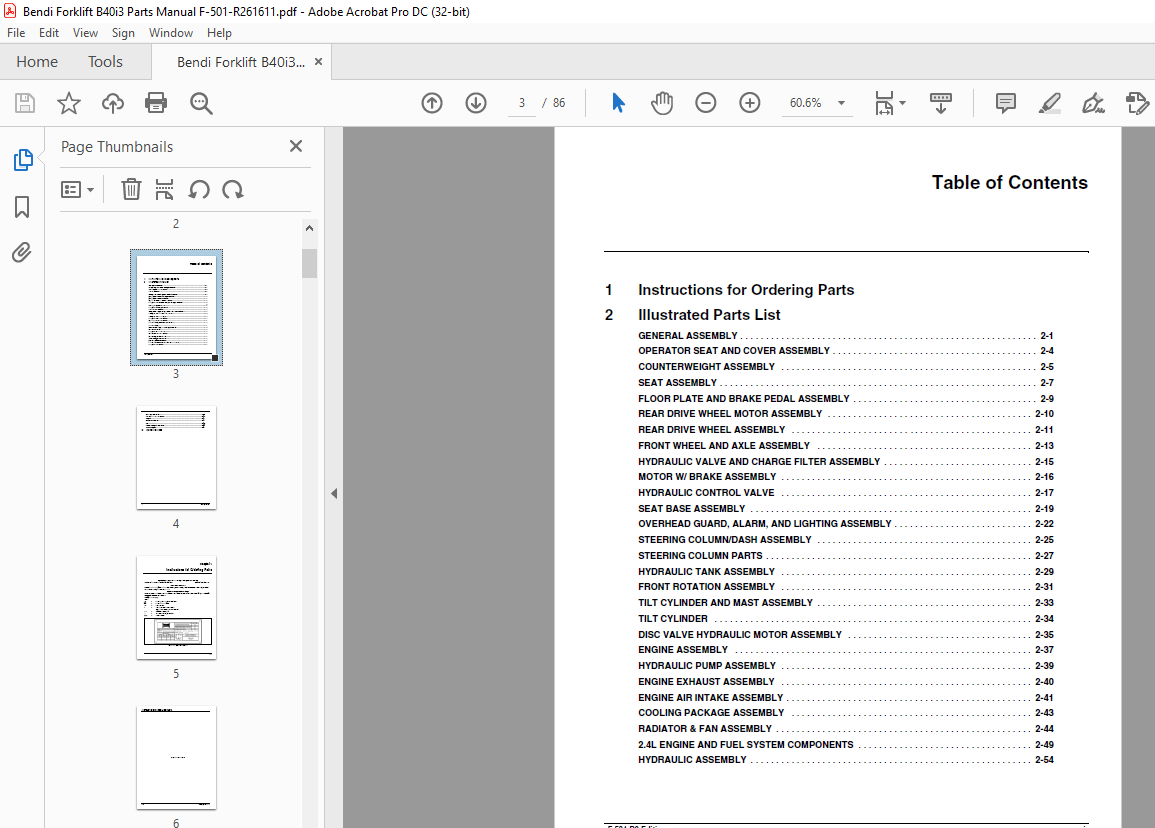Viewport: 1155px width, 828px height.
Task: Go to the next page
Action: pos(476,103)
